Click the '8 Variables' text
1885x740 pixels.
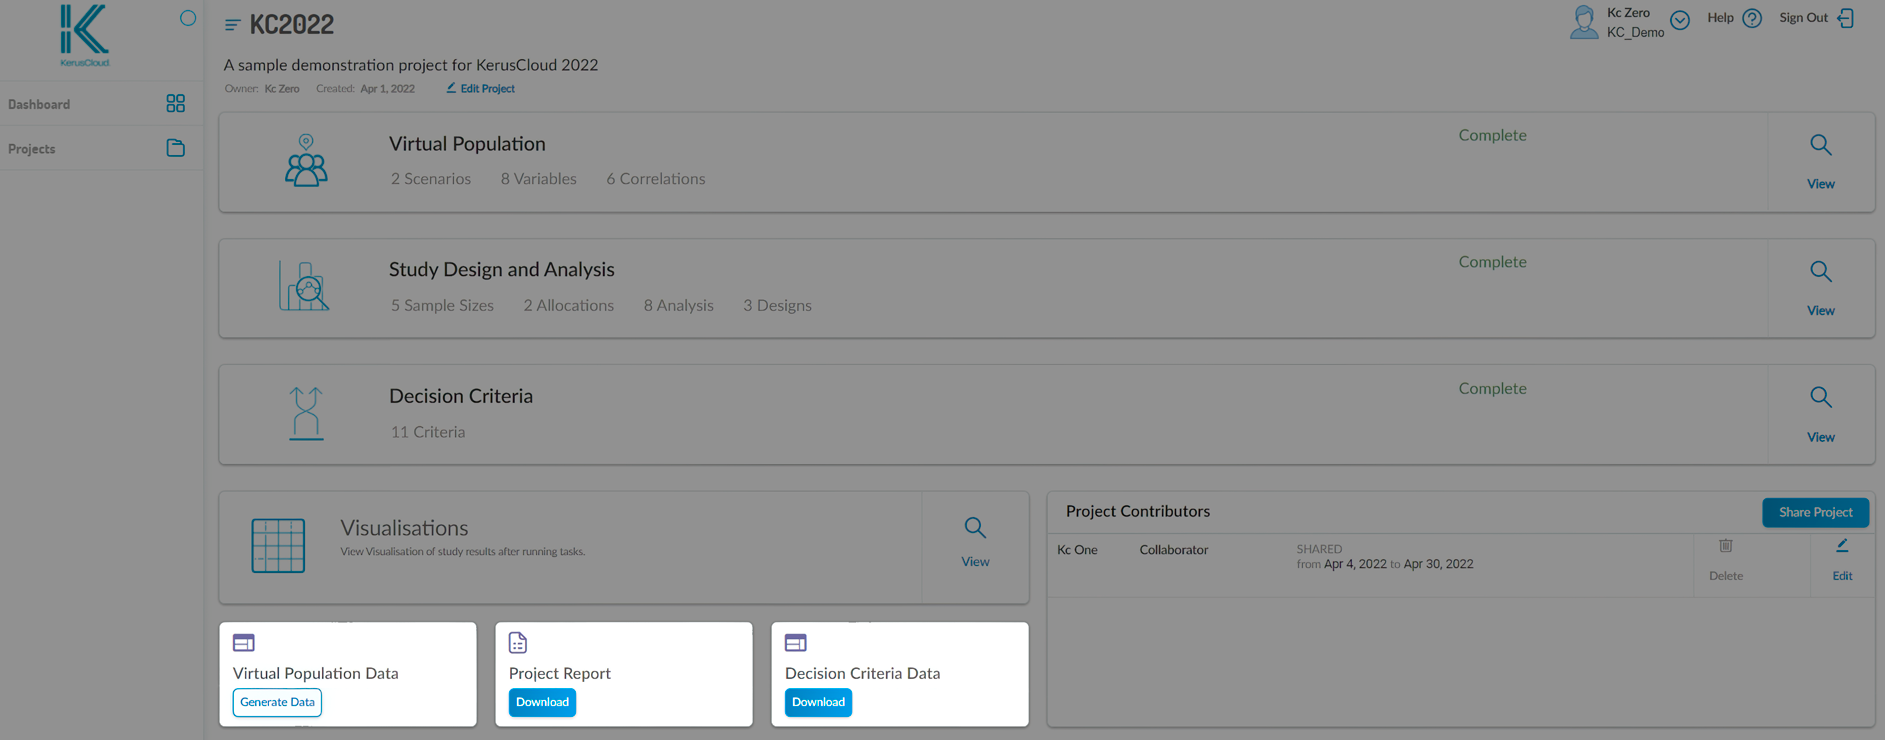(539, 179)
